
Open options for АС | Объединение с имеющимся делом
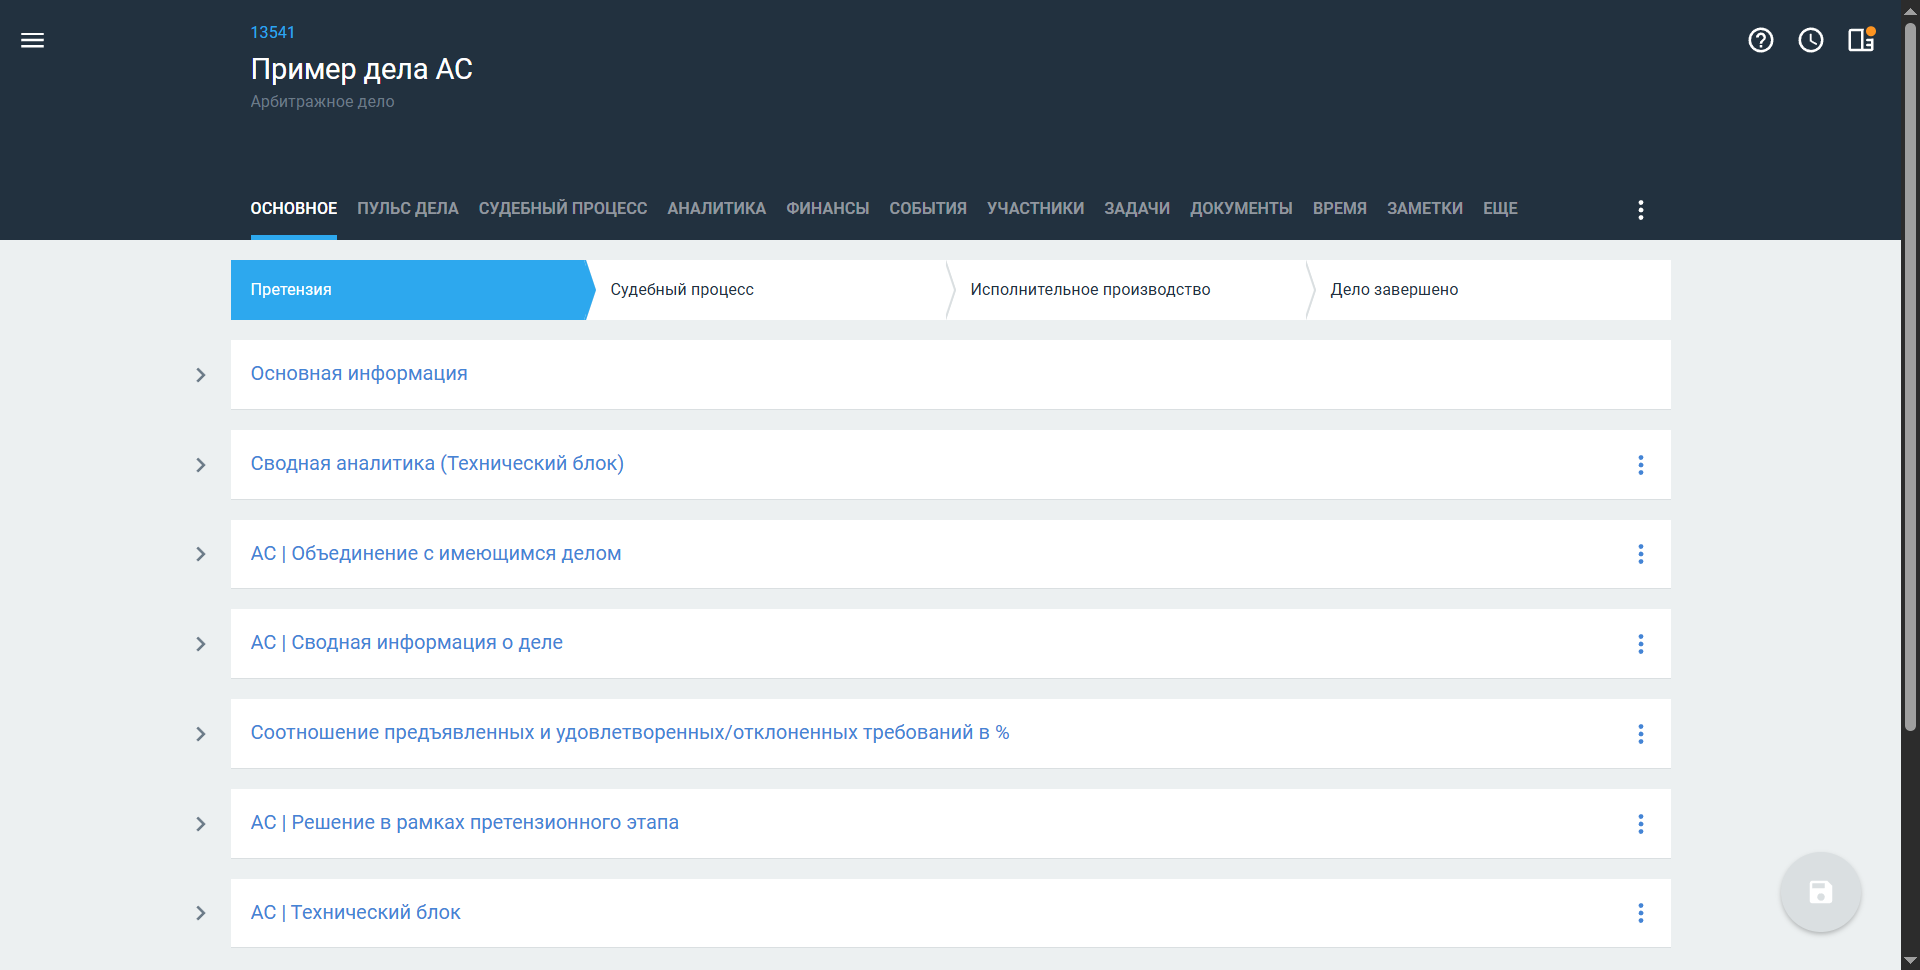coord(1640,554)
